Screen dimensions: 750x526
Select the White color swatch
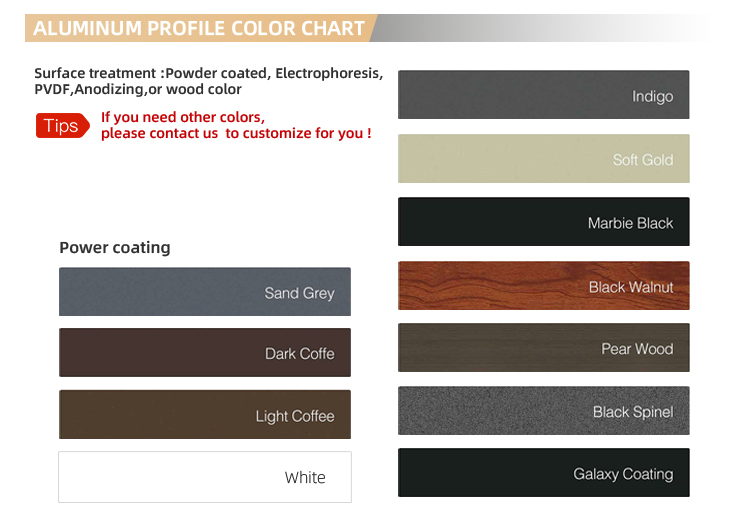point(205,477)
